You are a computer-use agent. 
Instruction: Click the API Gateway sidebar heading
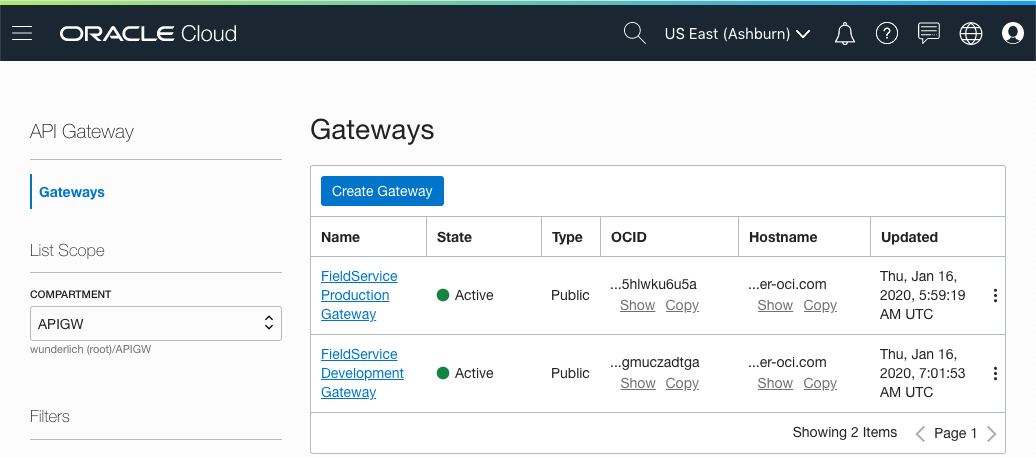[82, 132]
